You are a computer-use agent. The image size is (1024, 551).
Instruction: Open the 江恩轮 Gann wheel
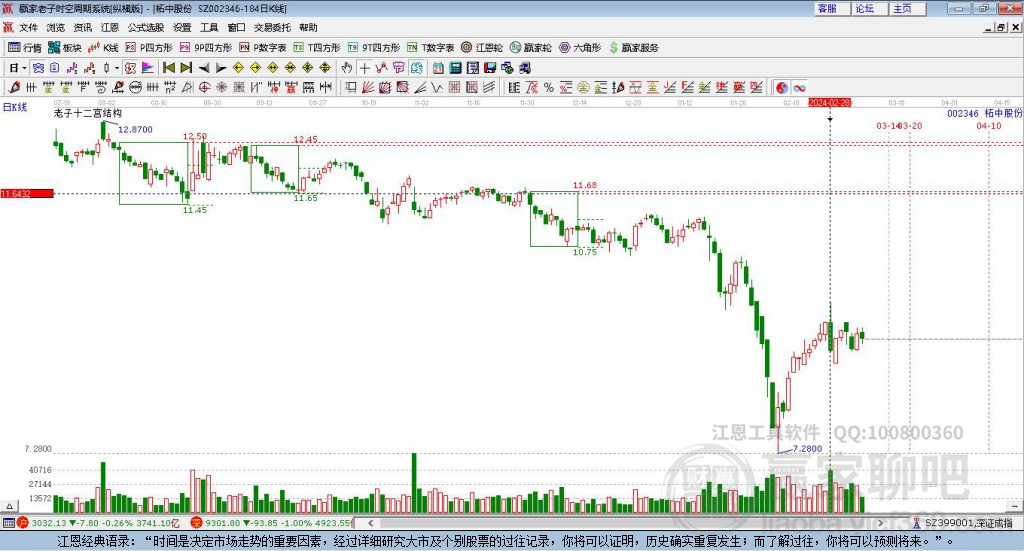pos(482,48)
